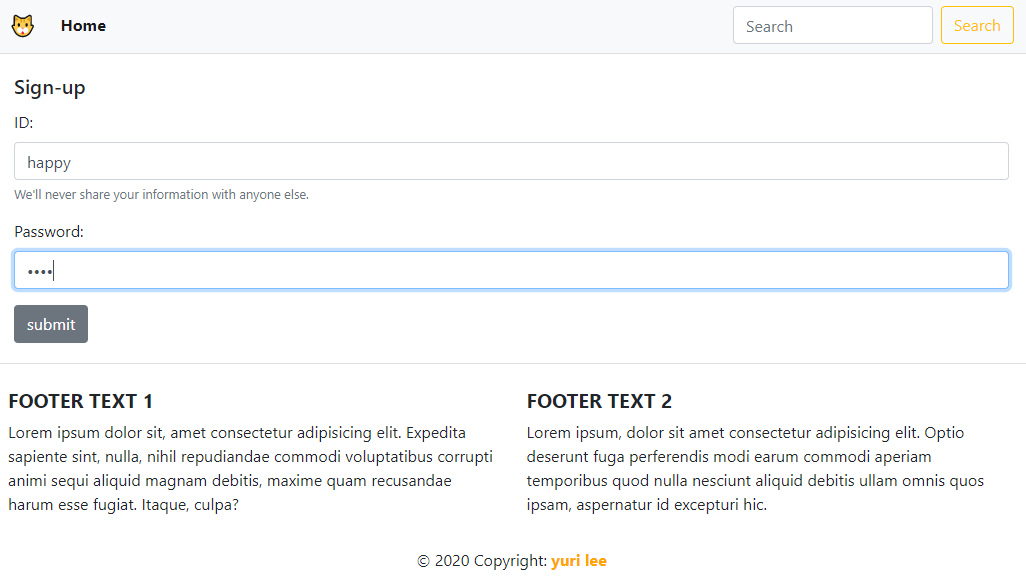The image size is (1026, 578).
Task: Select the Home navigation link
Action: [83, 25]
